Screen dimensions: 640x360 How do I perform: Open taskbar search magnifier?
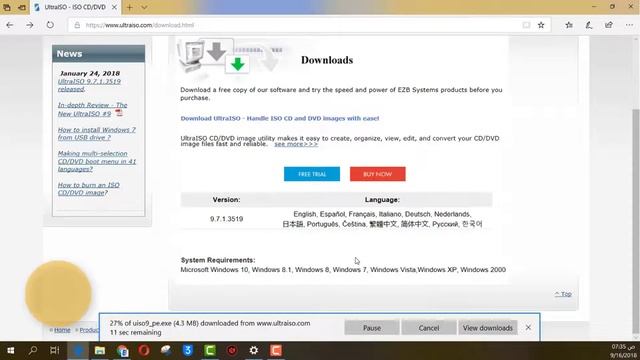[33, 350]
